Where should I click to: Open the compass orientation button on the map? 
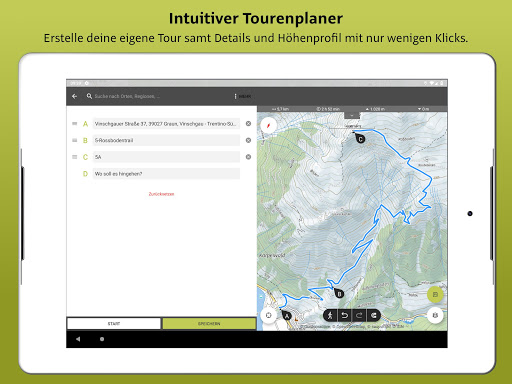(269, 126)
